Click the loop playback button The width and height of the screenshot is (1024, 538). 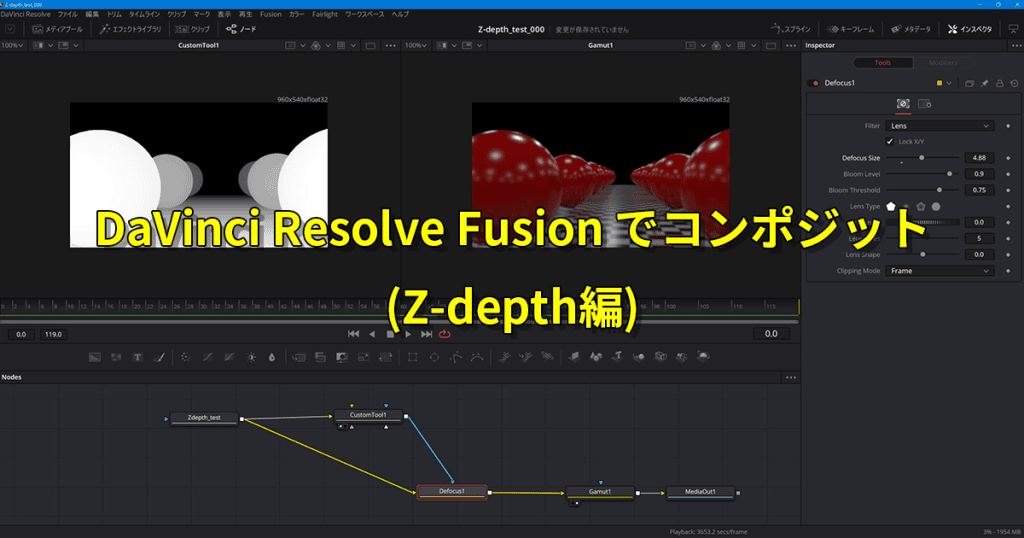point(444,334)
